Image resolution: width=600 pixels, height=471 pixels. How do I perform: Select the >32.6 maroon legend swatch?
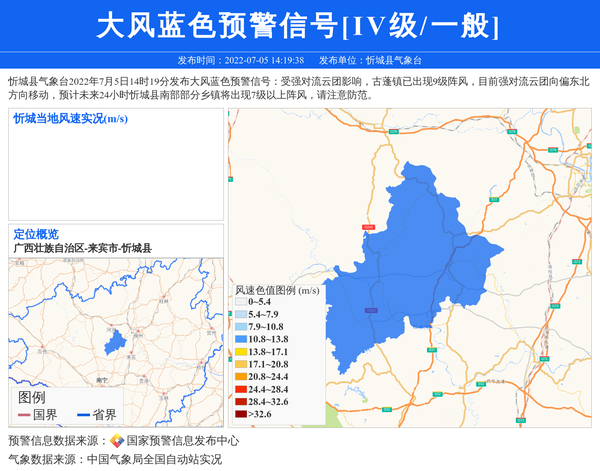(240, 414)
